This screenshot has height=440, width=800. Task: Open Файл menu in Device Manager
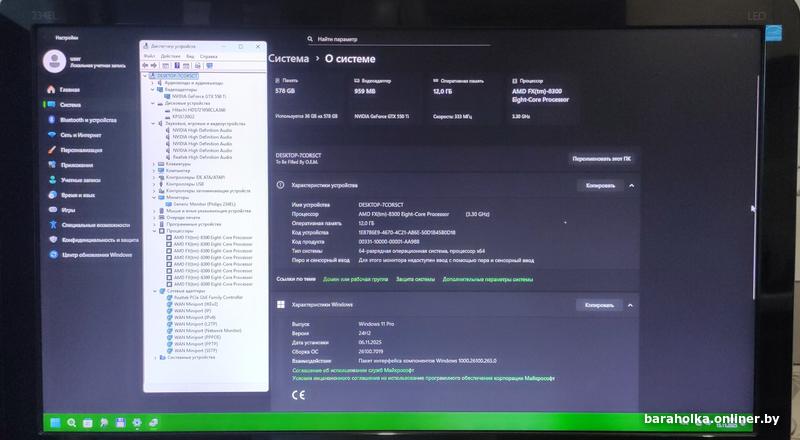tap(149, 56)
